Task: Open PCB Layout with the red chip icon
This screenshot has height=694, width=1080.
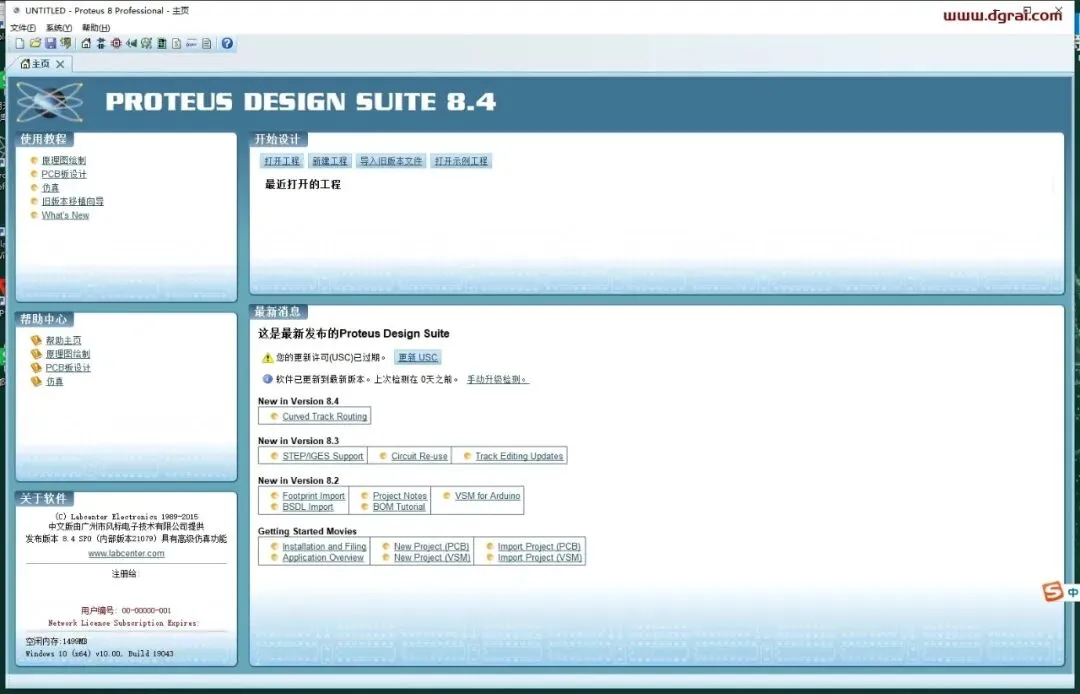Action: [x=116, y=43]
